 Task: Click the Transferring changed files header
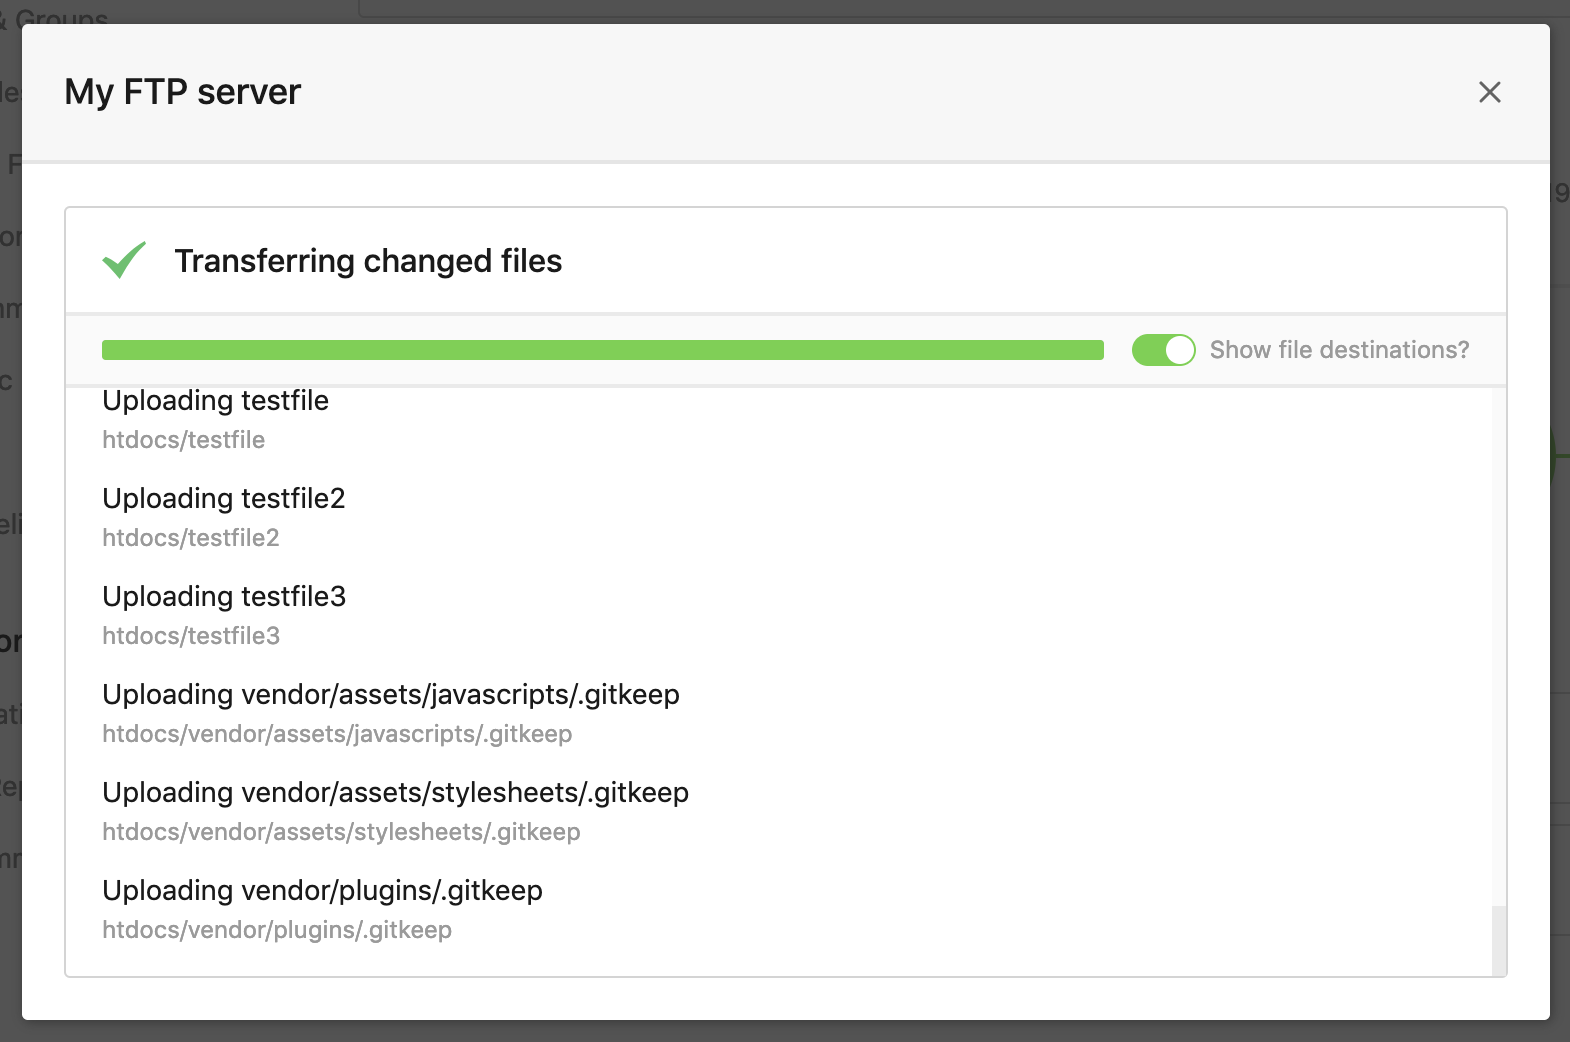click(x=369, y=261)
